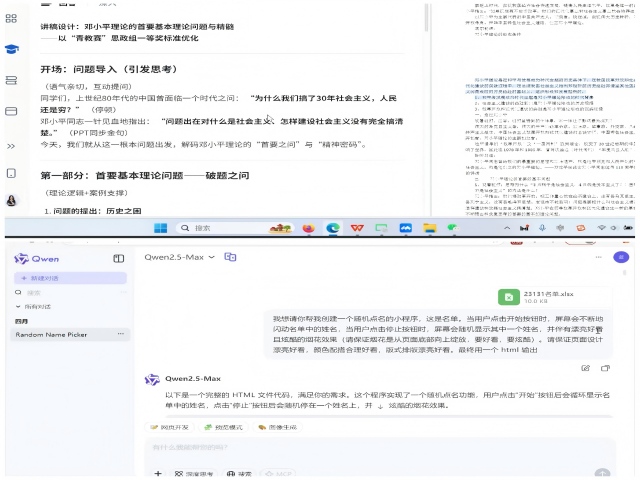The height and width of the screenshot is (480, 640).
Task: Select the 网页开发 suggestion chip
Action: pyautogui.click(x=169, y=427)
